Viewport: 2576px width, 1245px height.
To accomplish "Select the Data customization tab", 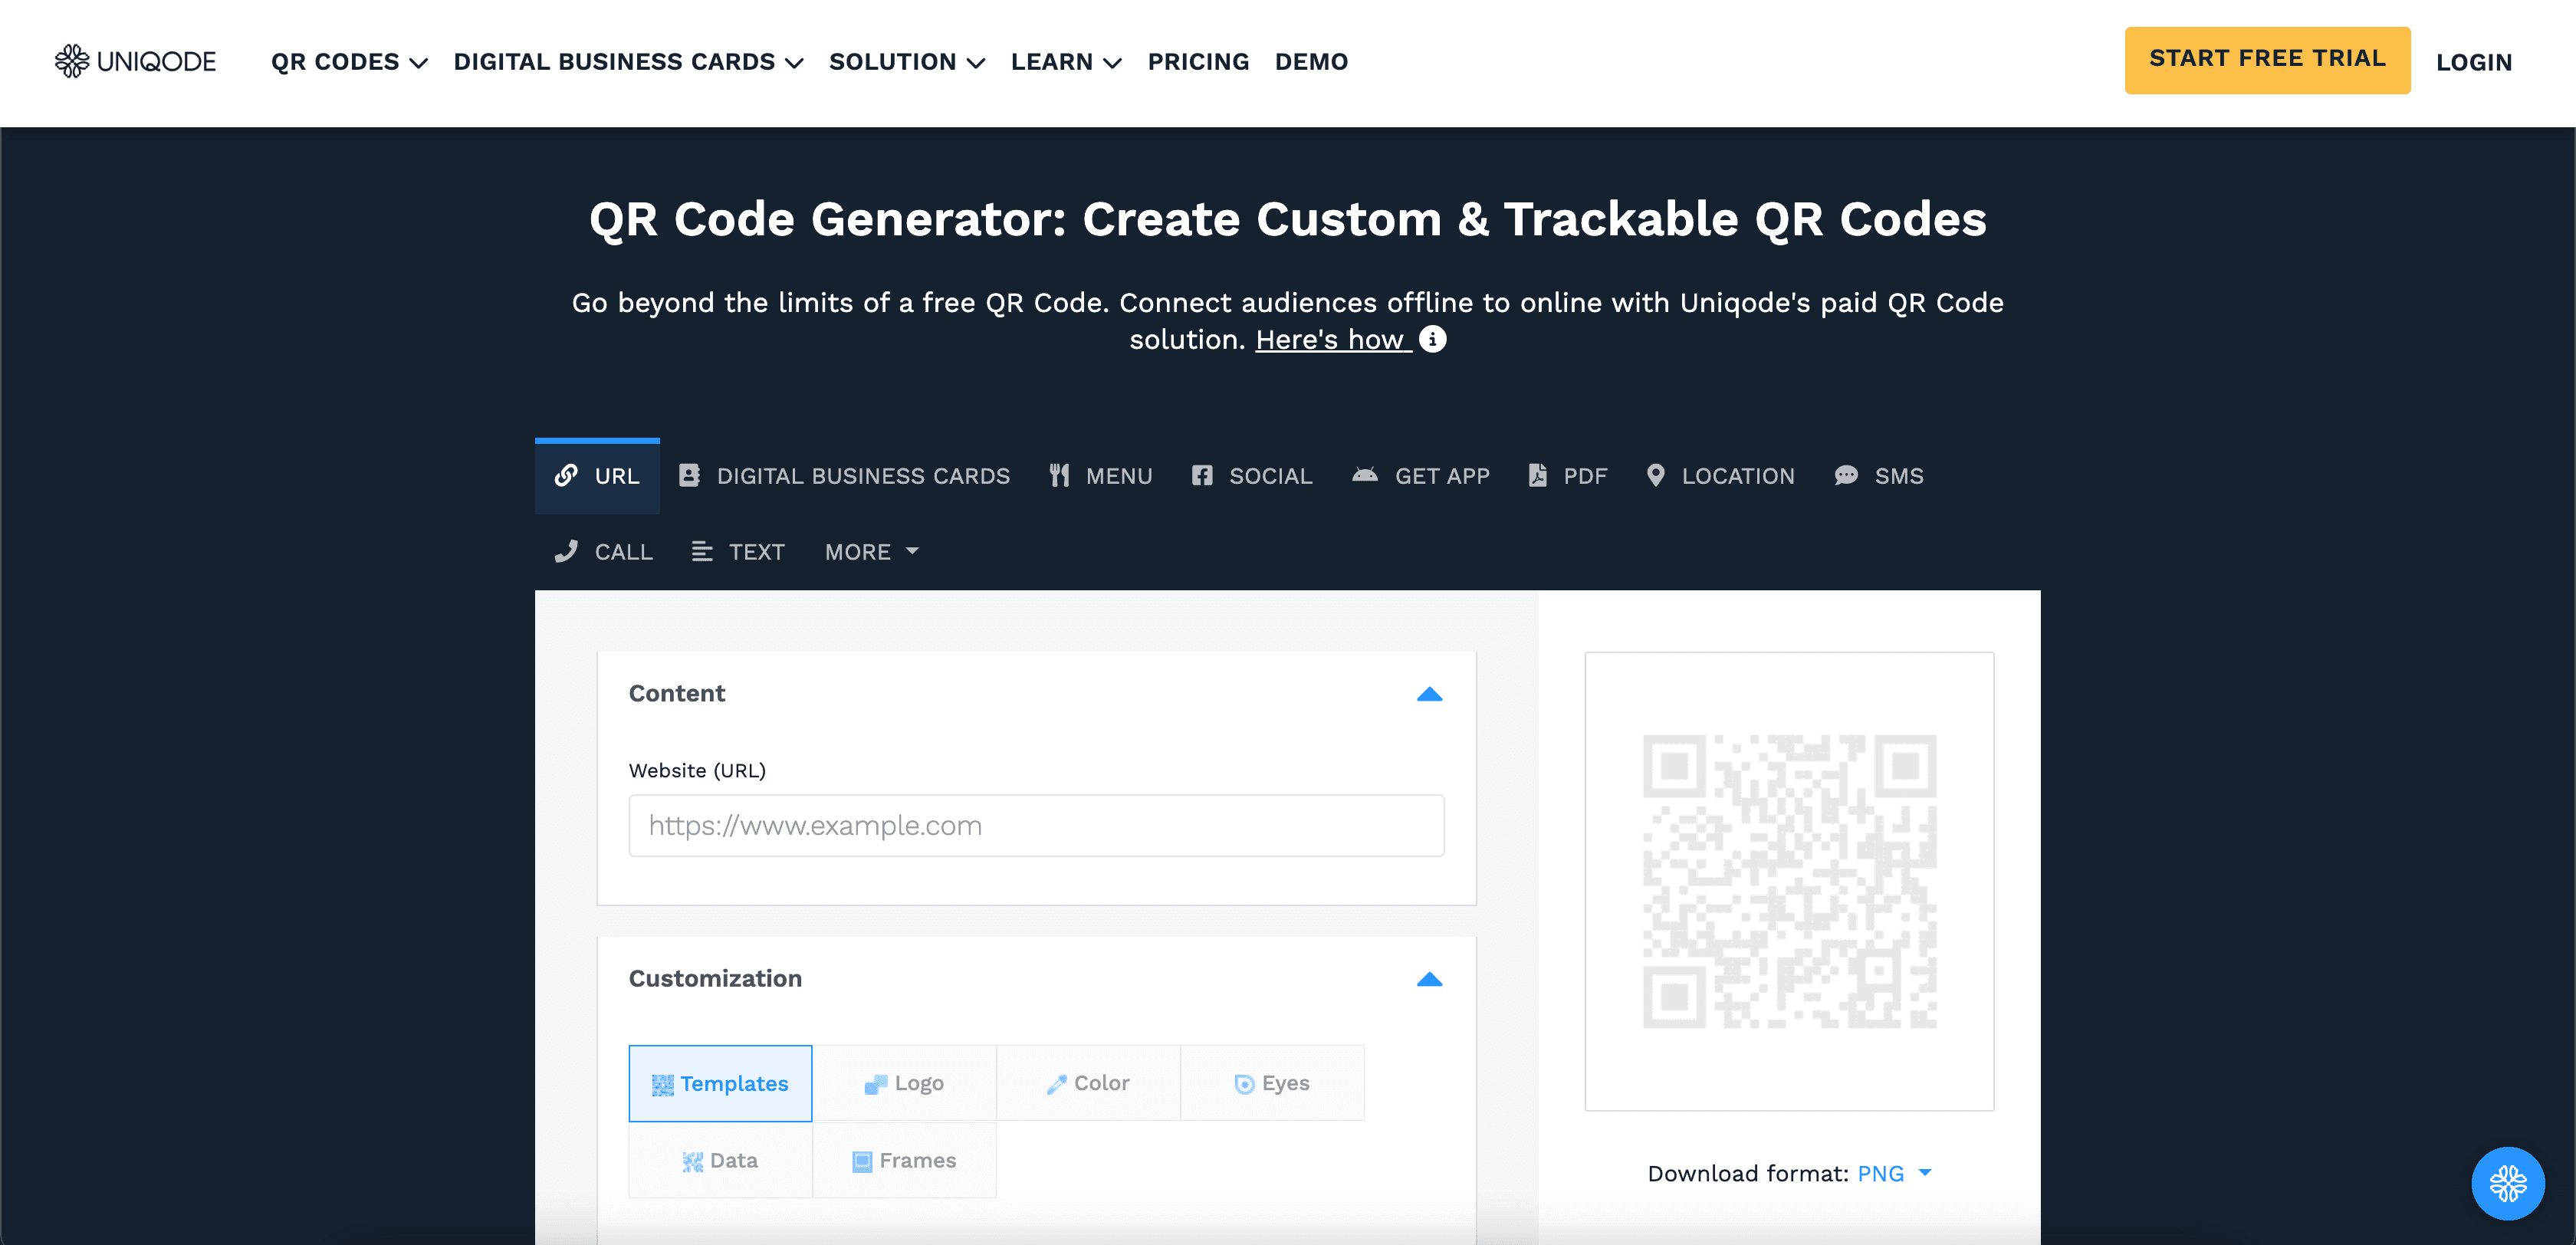I will point(720,1160).
